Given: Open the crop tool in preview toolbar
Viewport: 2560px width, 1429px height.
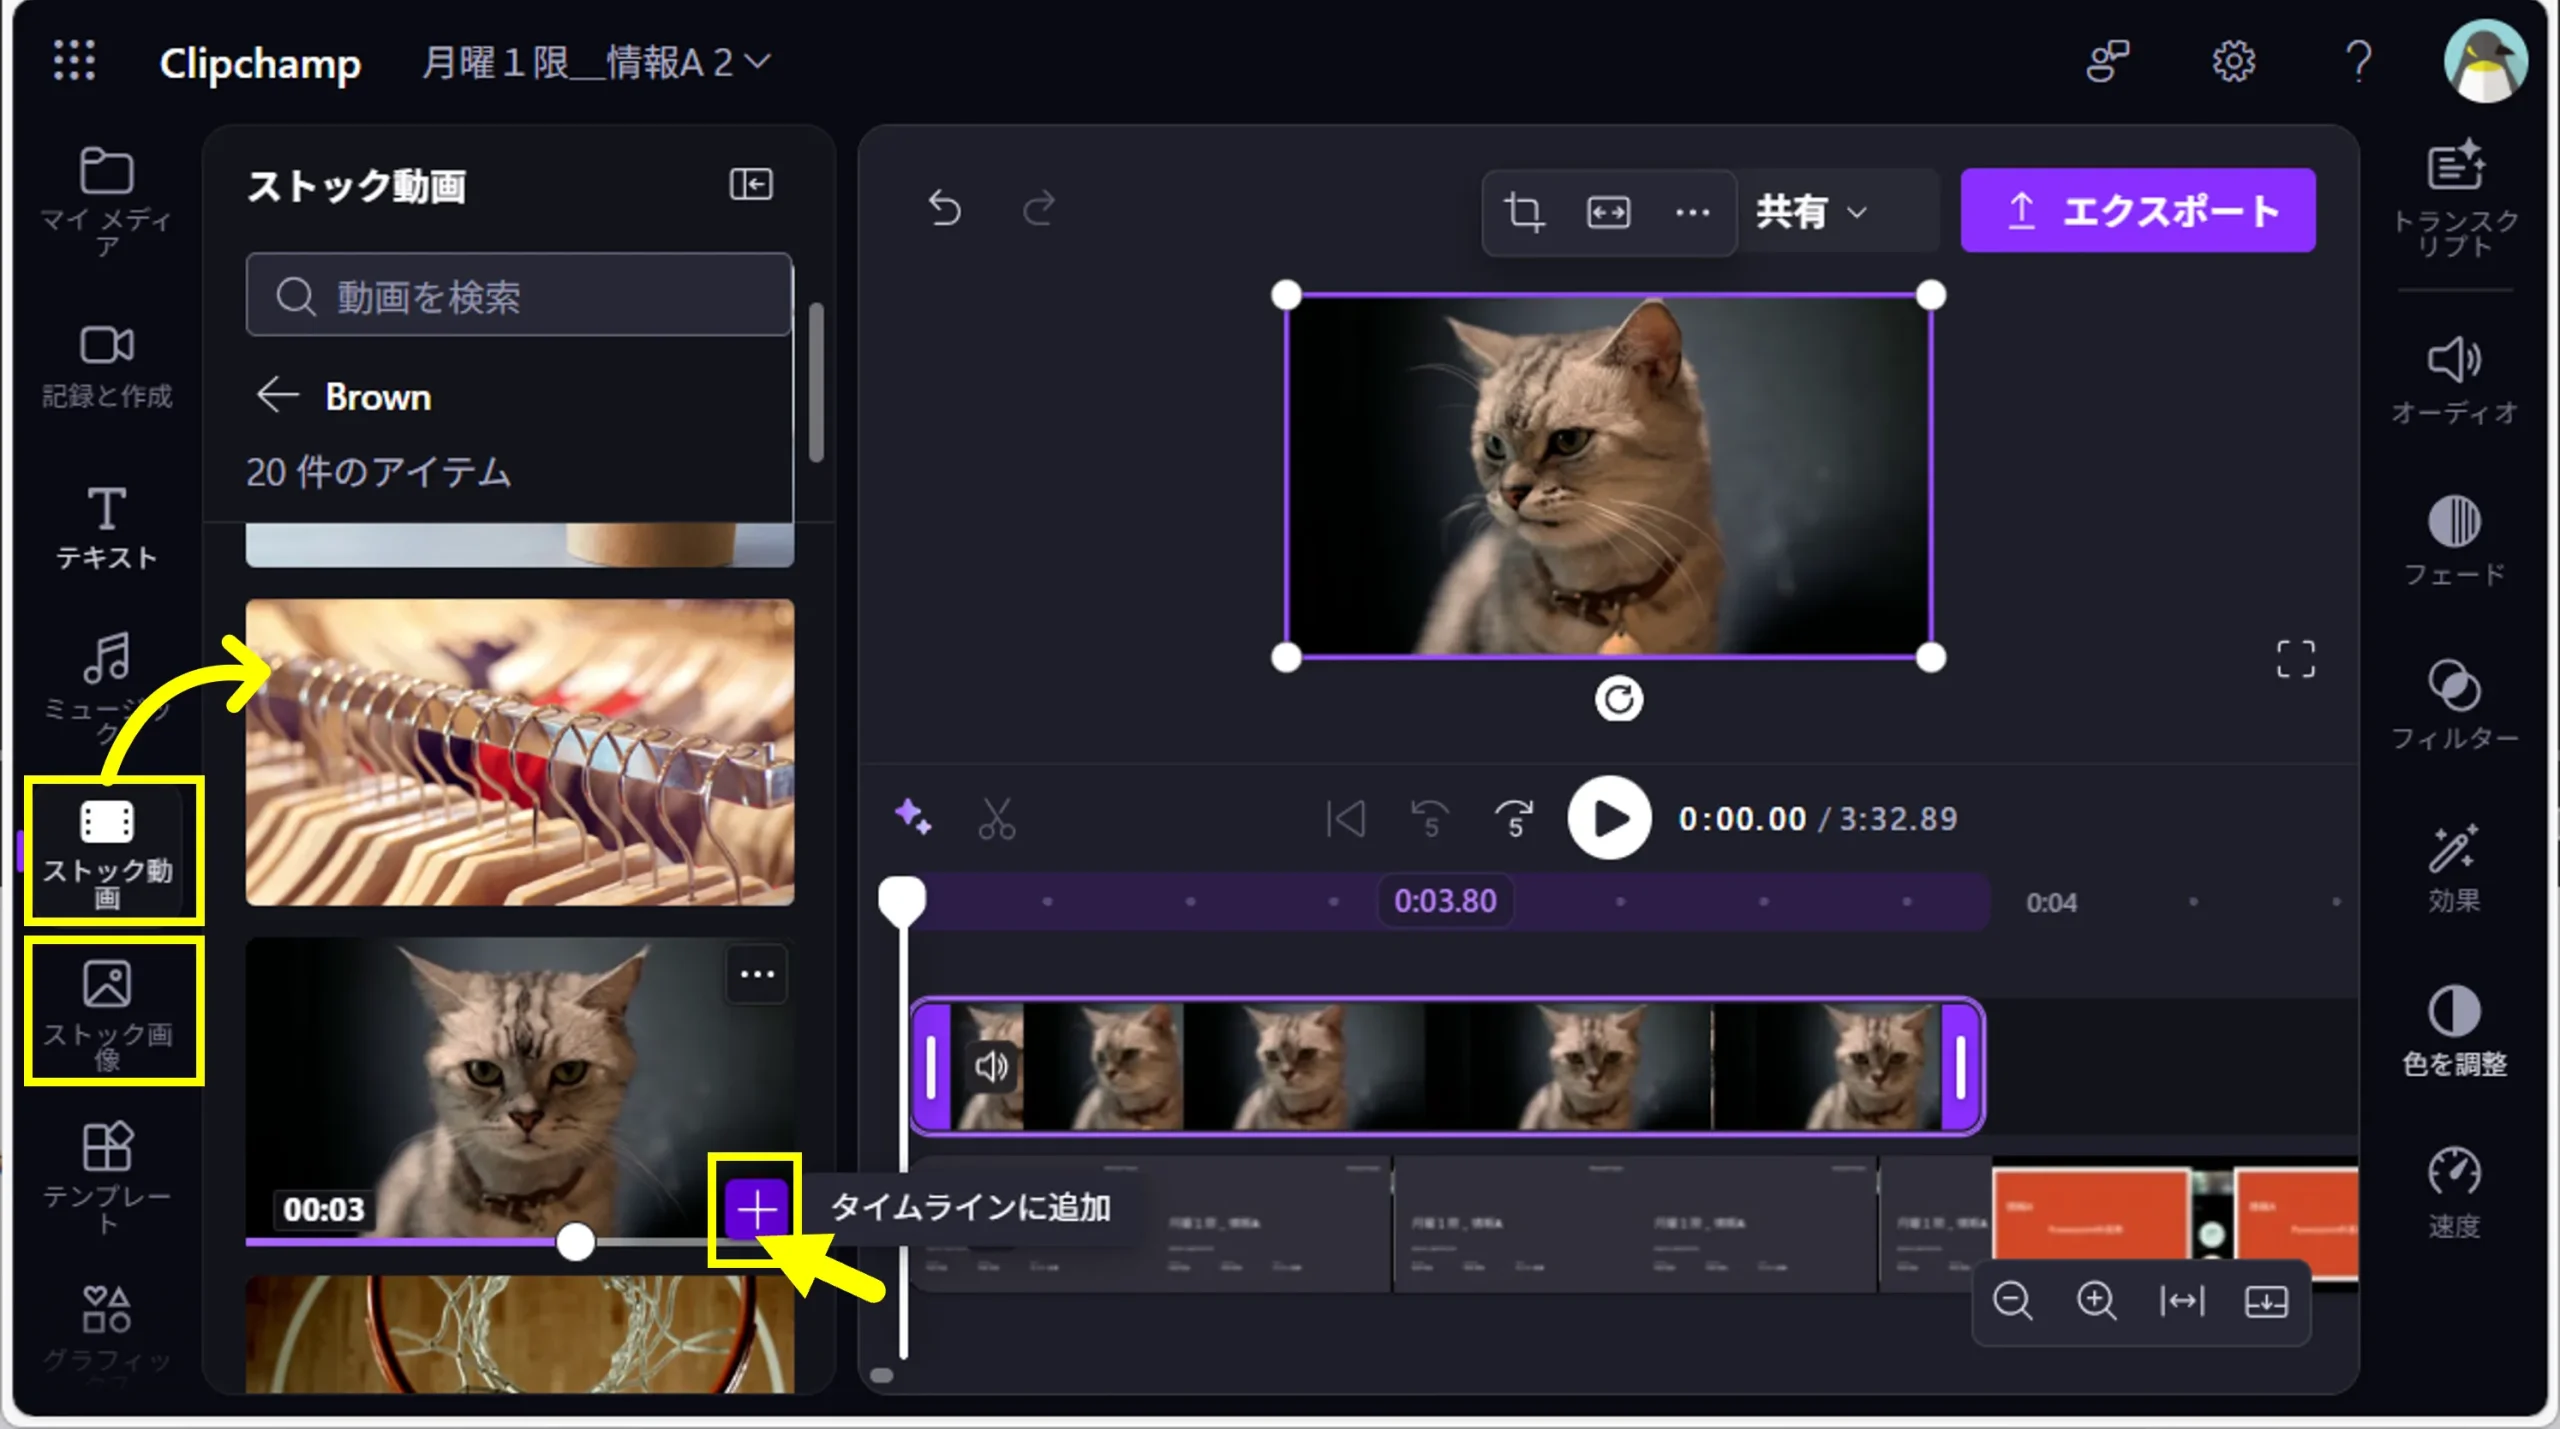Looking at the screenshot, I should [1523, 212].
